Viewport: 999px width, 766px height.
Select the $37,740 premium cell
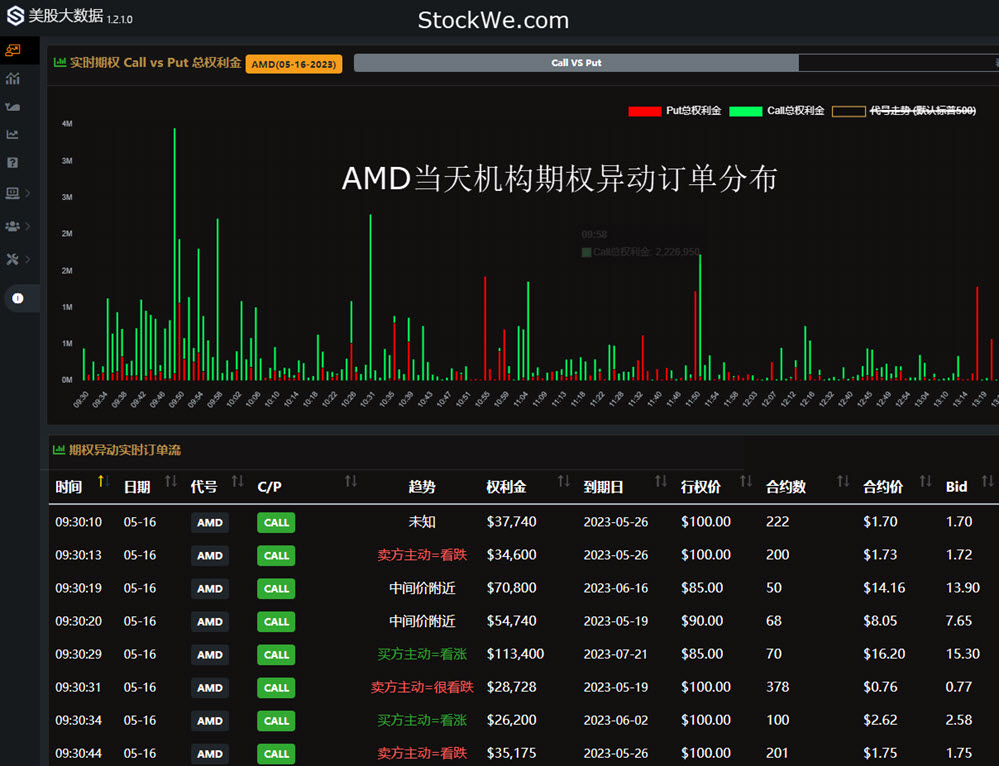(x=511, y=522)
